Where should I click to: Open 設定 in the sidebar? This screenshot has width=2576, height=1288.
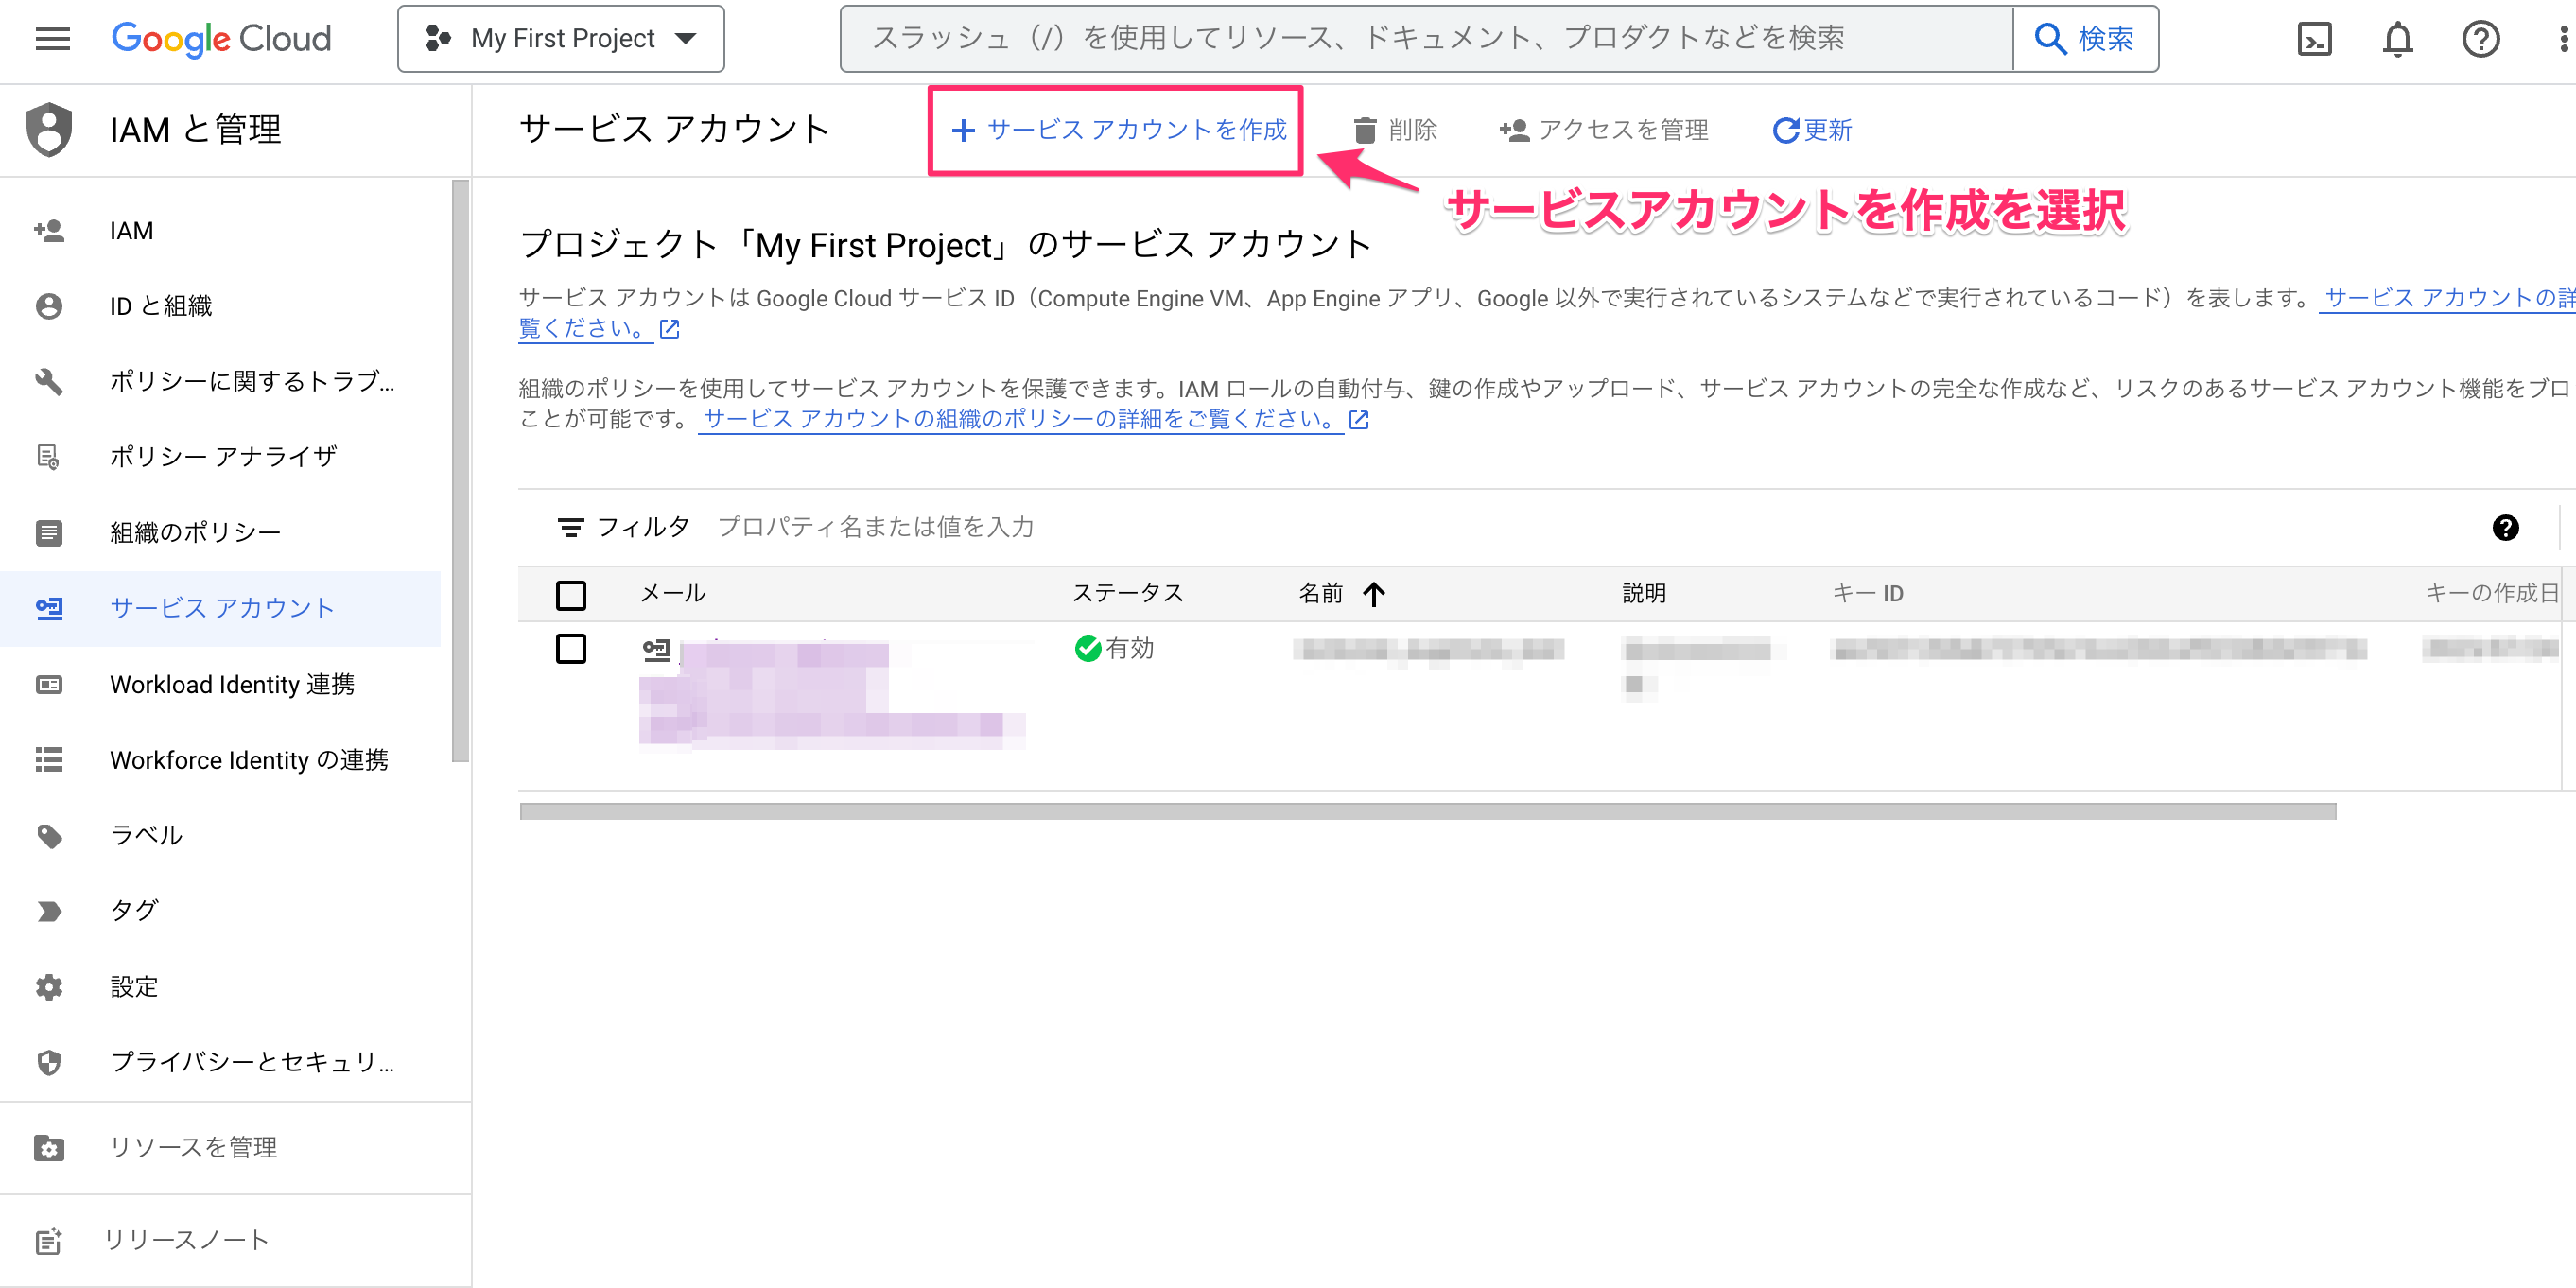pos(220,987)
